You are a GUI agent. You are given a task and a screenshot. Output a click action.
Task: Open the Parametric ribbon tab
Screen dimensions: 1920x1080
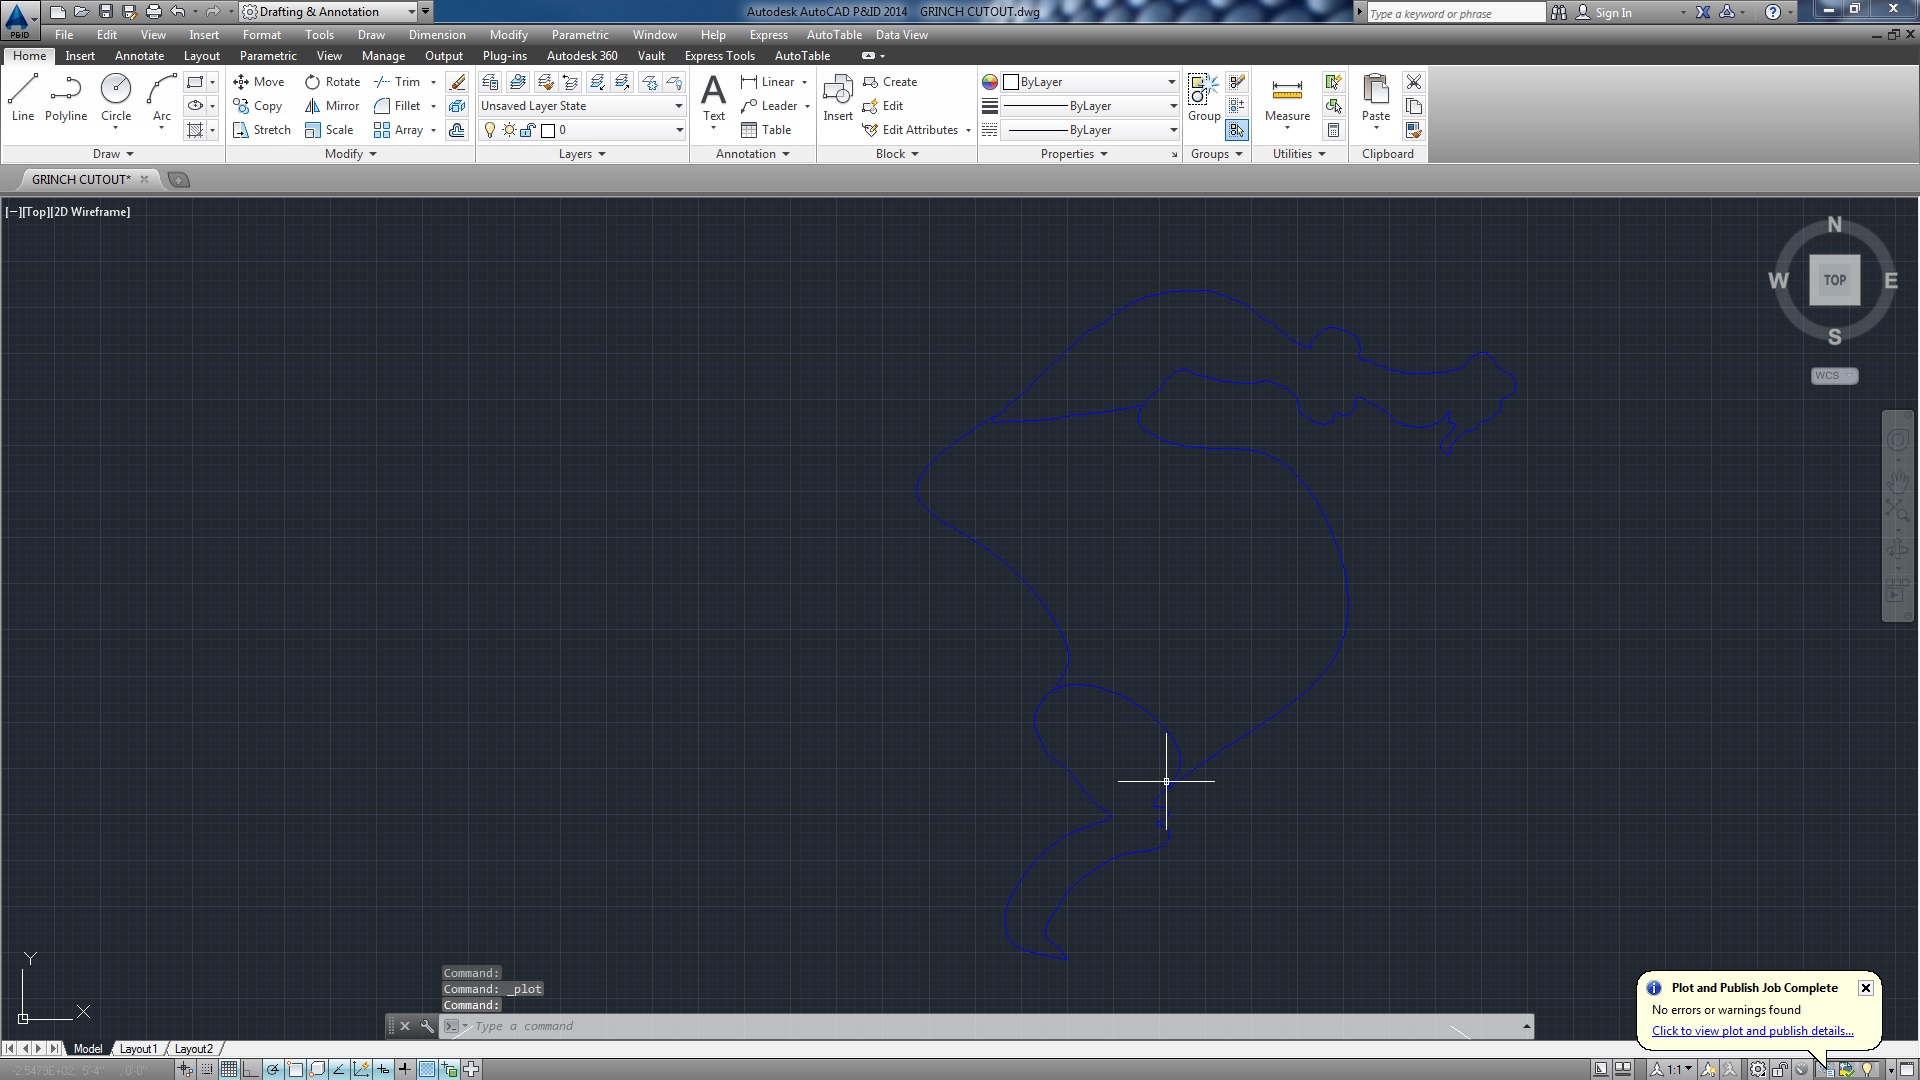coord(268,56)
